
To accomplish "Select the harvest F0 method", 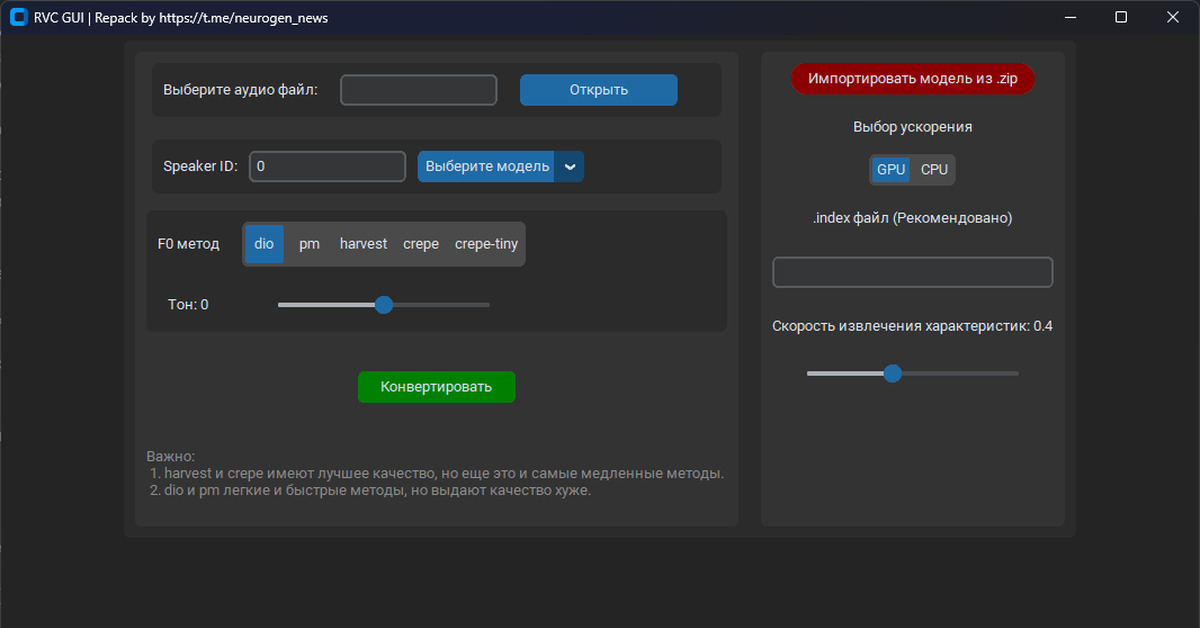I will [x=363, y=244].
